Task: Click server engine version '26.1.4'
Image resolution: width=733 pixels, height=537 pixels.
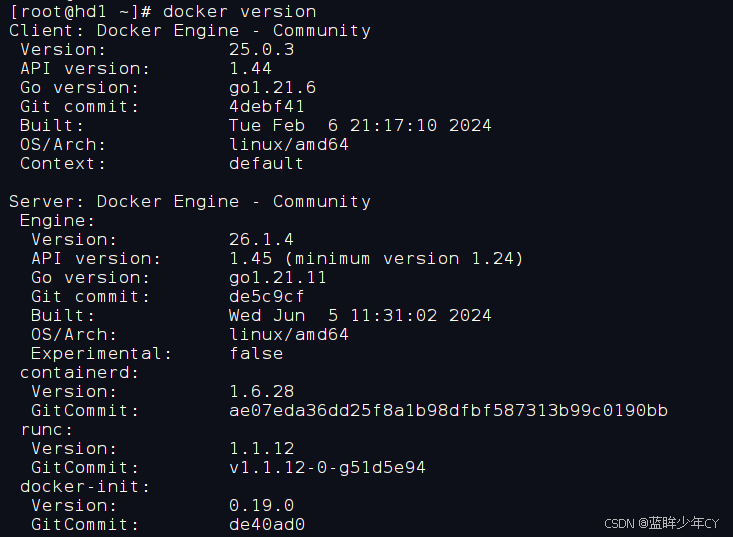Action: point(261,240)
